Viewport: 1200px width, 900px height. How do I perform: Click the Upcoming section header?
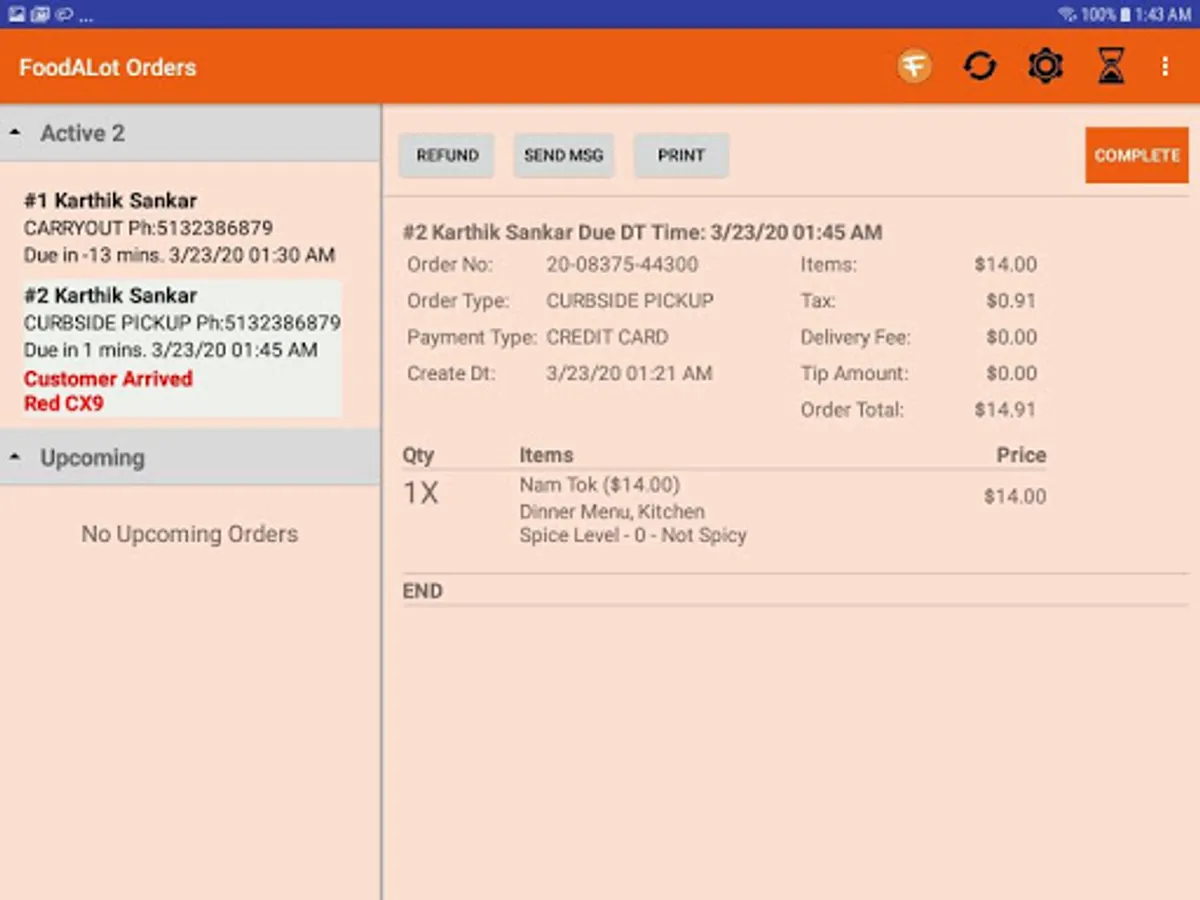[190, 457]
